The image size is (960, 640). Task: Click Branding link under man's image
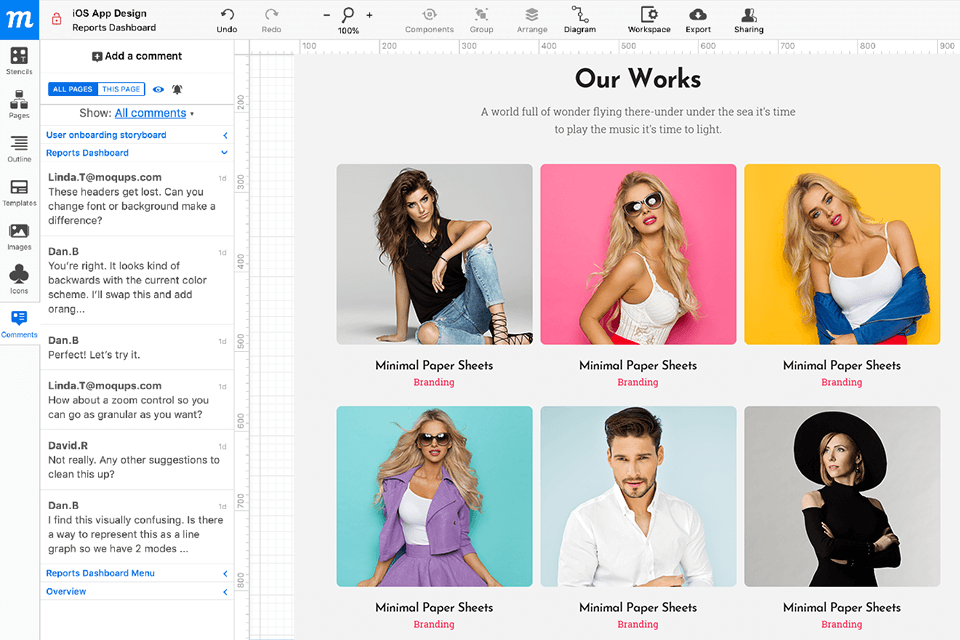[638, 624]
